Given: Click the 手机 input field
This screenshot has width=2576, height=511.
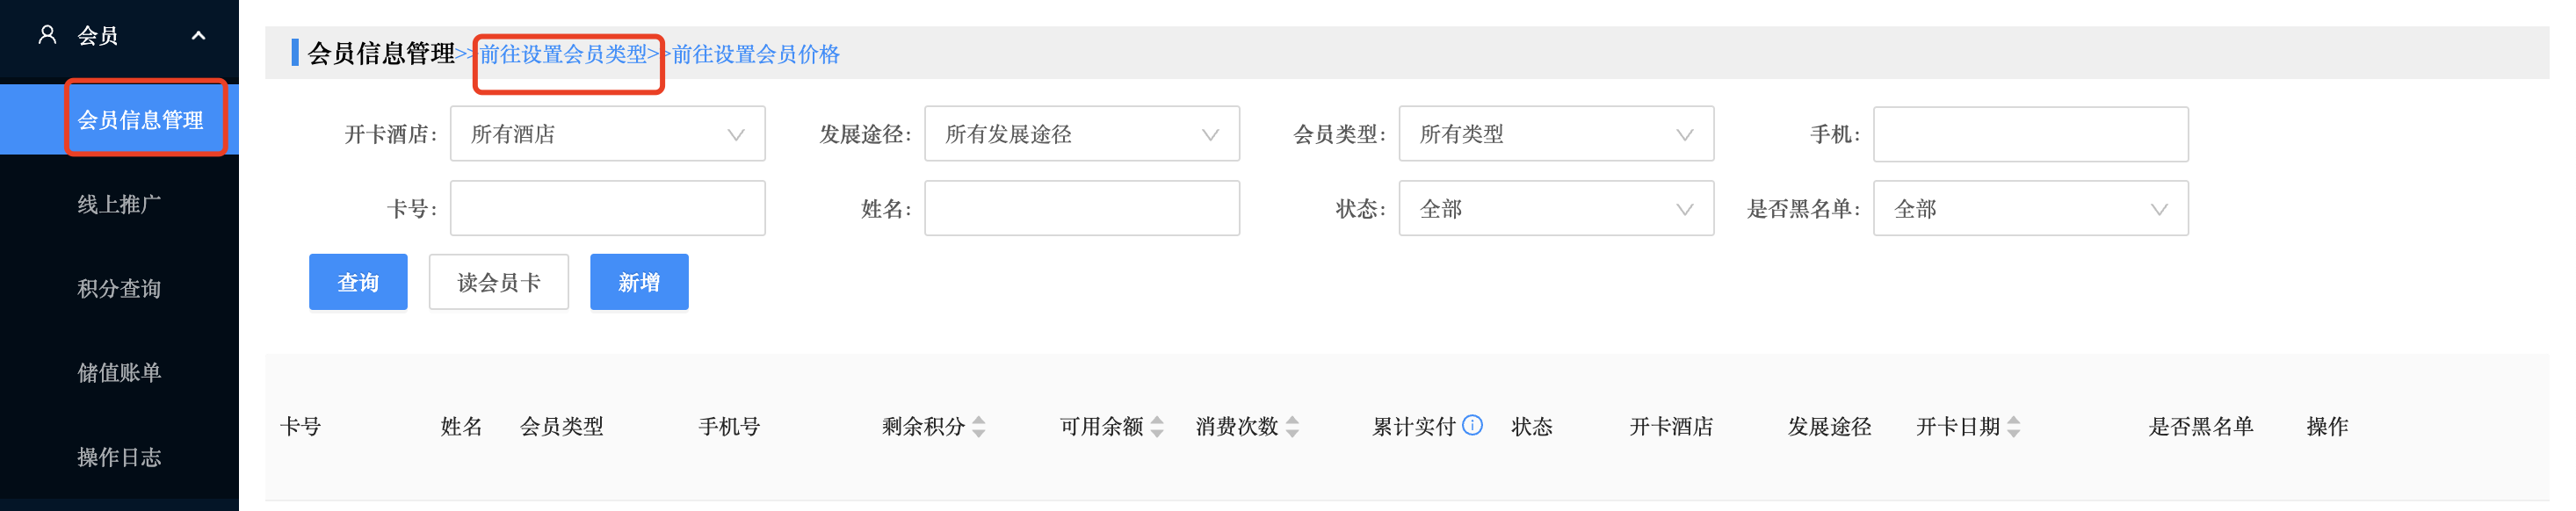Looking at the screenshot, I should (2031, 134).
